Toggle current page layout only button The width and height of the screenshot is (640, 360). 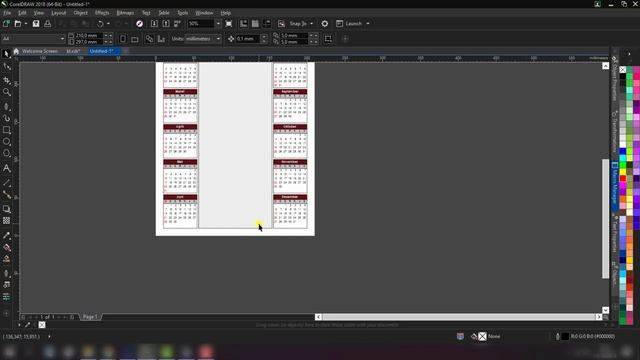click(161, 39)
